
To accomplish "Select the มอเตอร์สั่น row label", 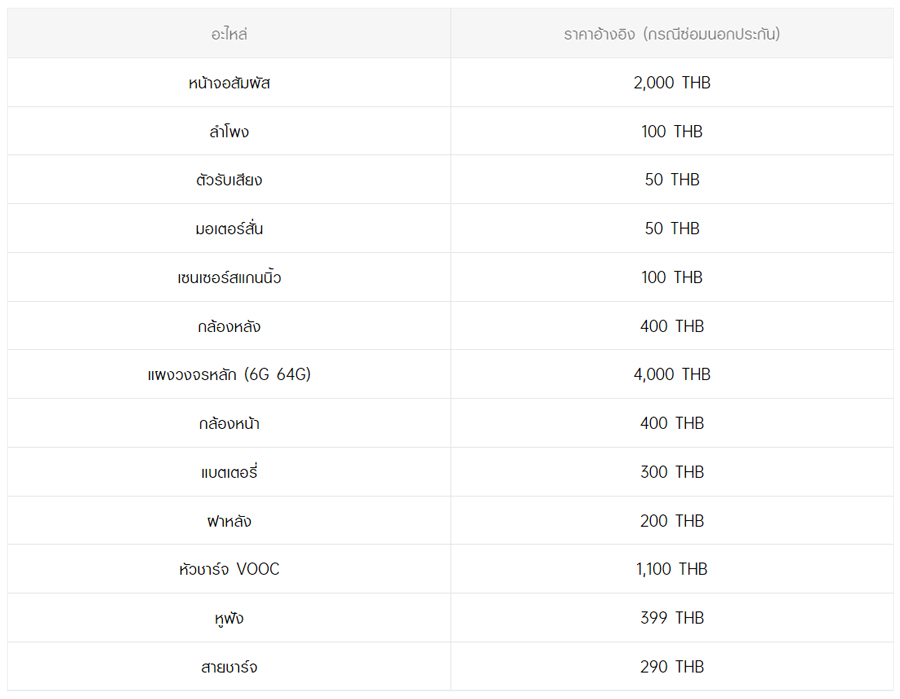I will point(229,228).
